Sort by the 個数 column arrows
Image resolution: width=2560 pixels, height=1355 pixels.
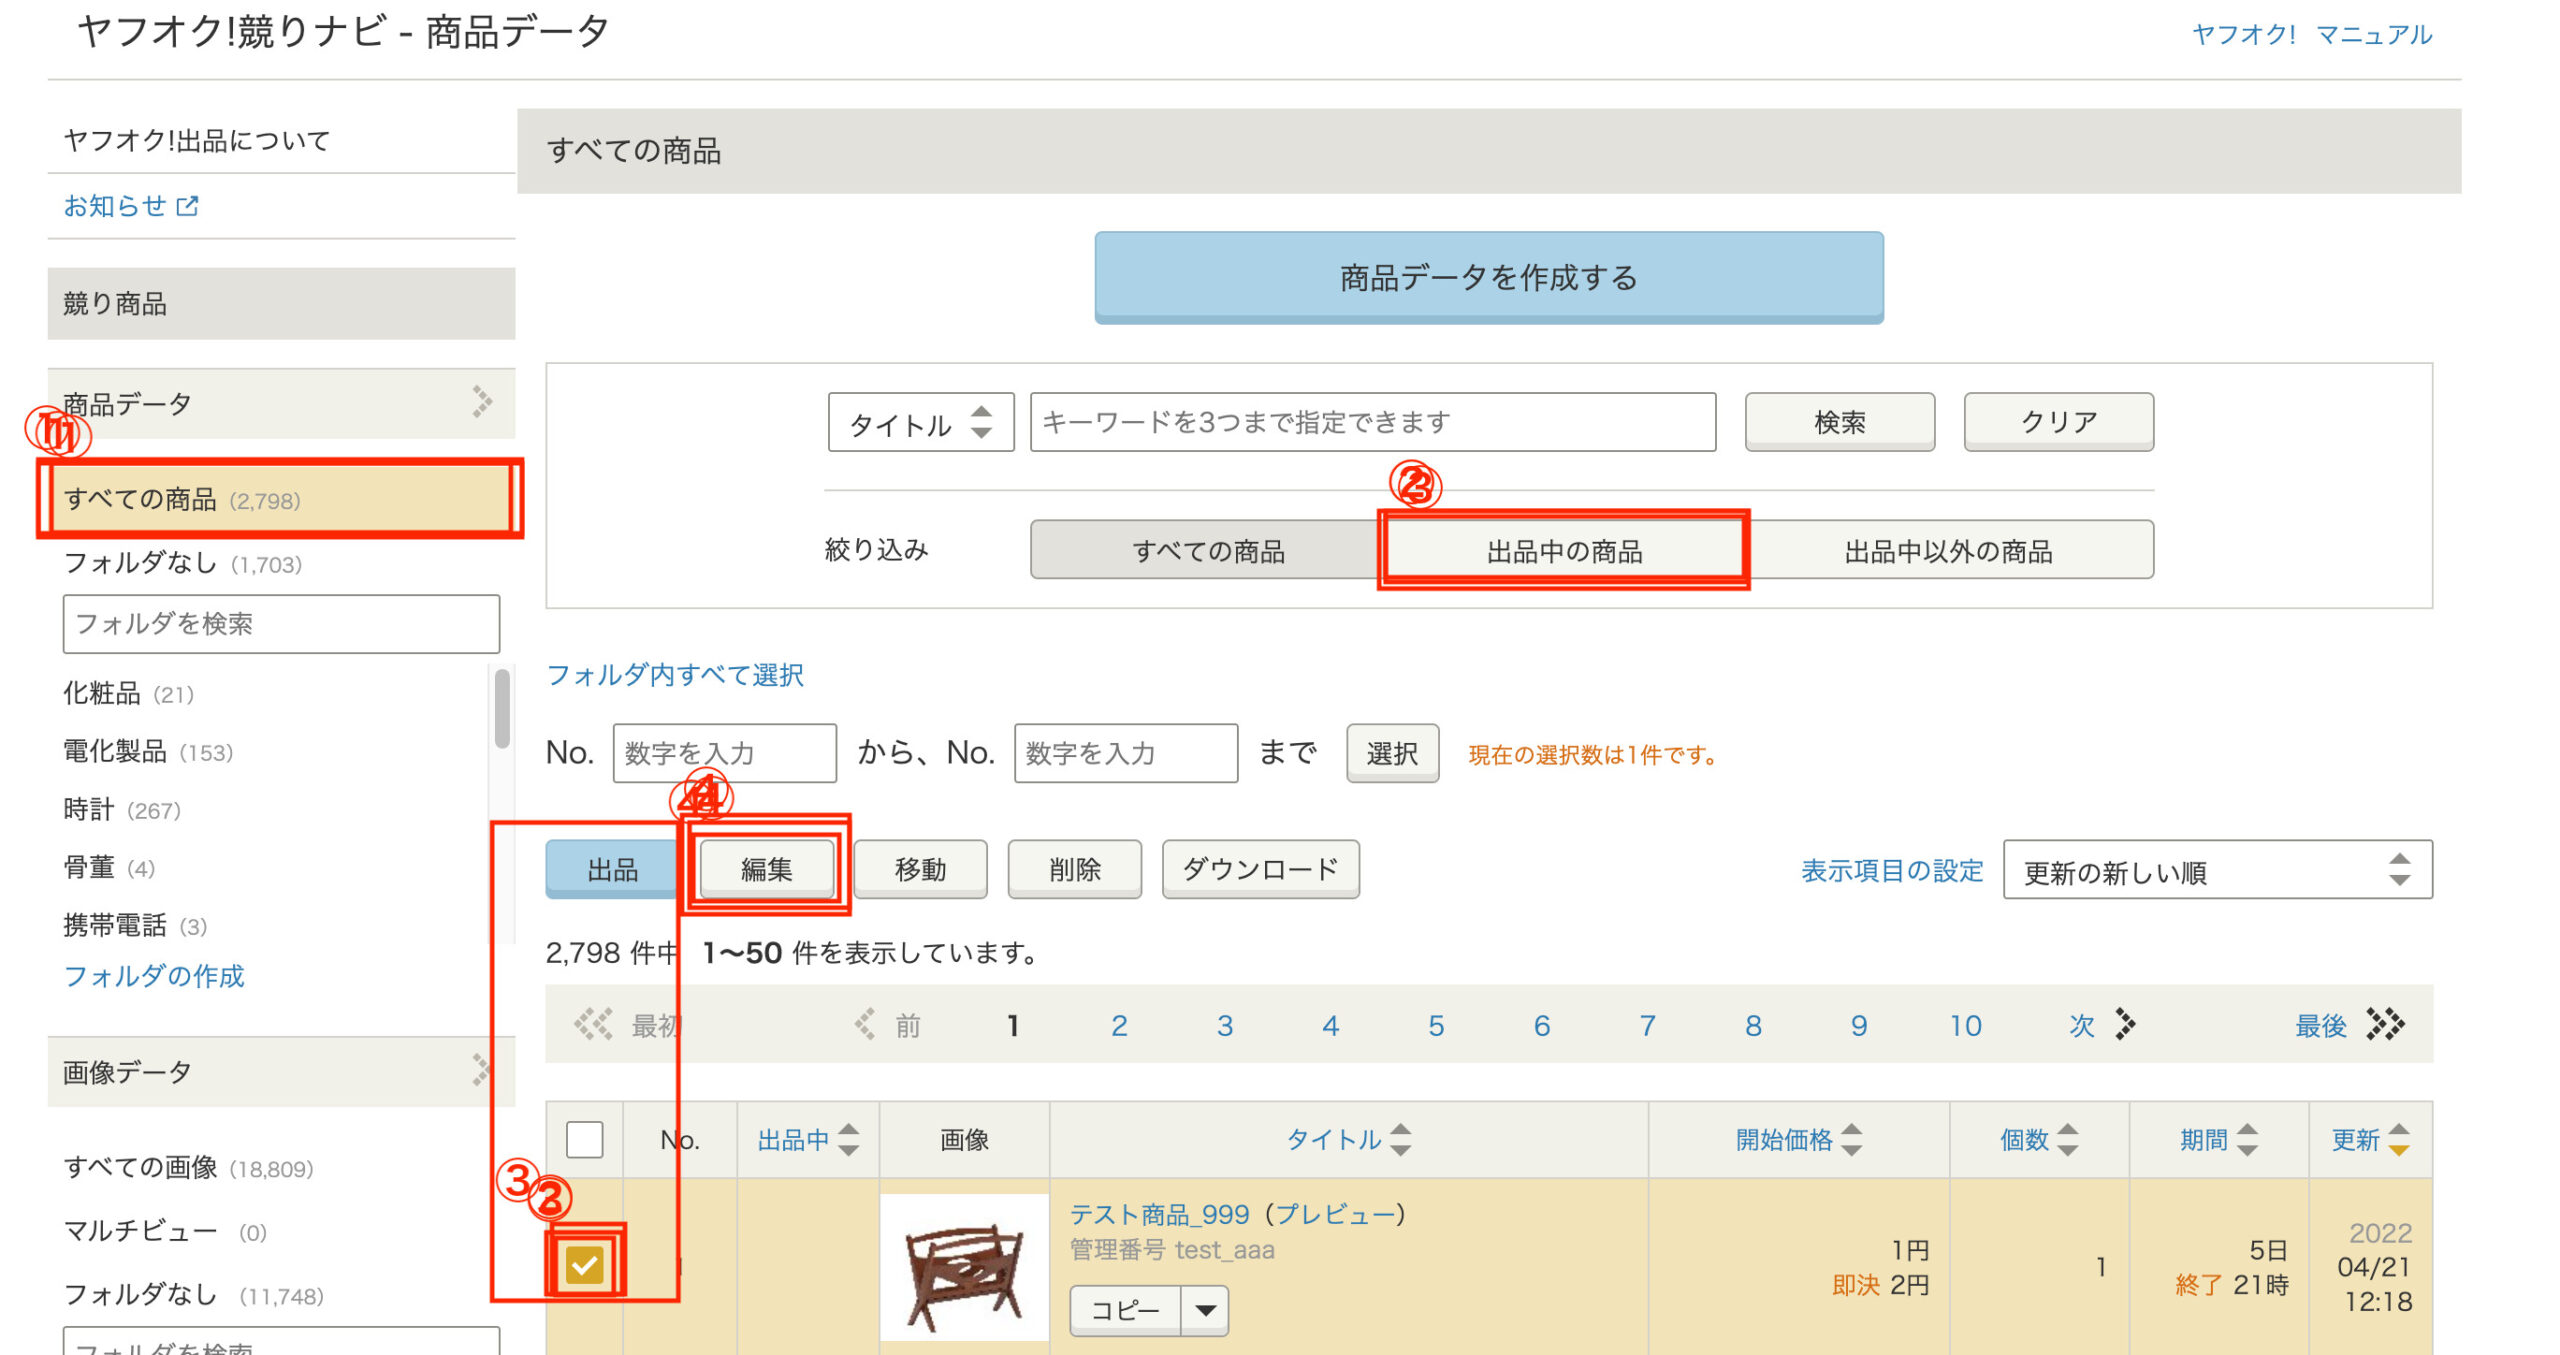click(x=2067, y=1139)
